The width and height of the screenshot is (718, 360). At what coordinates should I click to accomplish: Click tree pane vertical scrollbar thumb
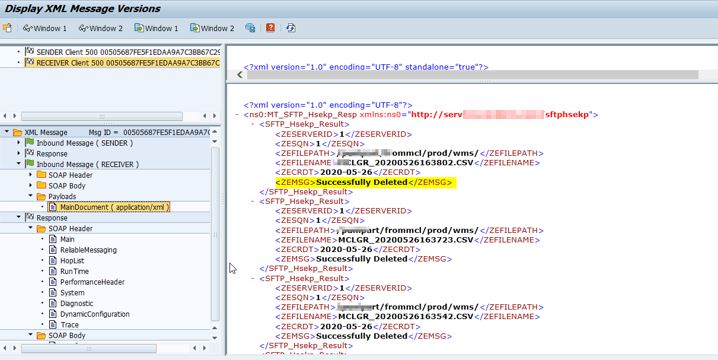tap(215, 233)
